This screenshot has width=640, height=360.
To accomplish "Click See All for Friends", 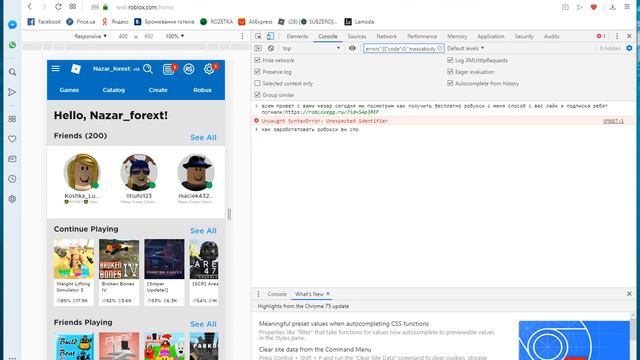I will (x=203, y=138).
